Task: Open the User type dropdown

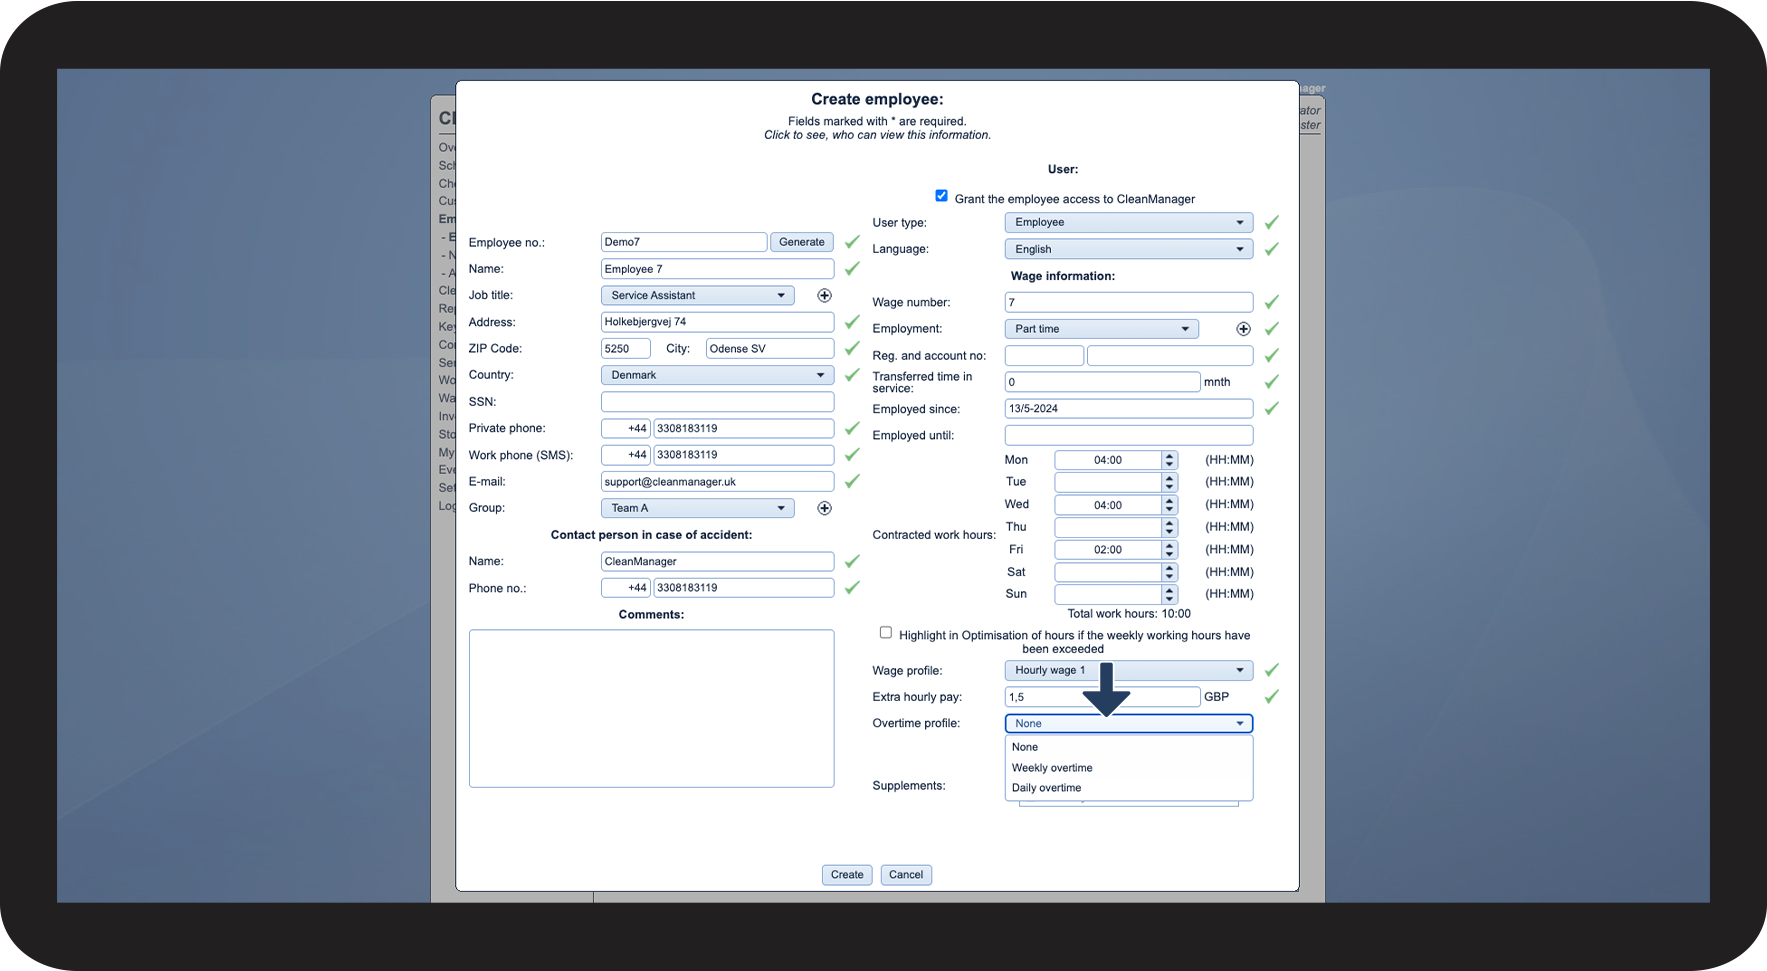Action: coord(1128,222)
